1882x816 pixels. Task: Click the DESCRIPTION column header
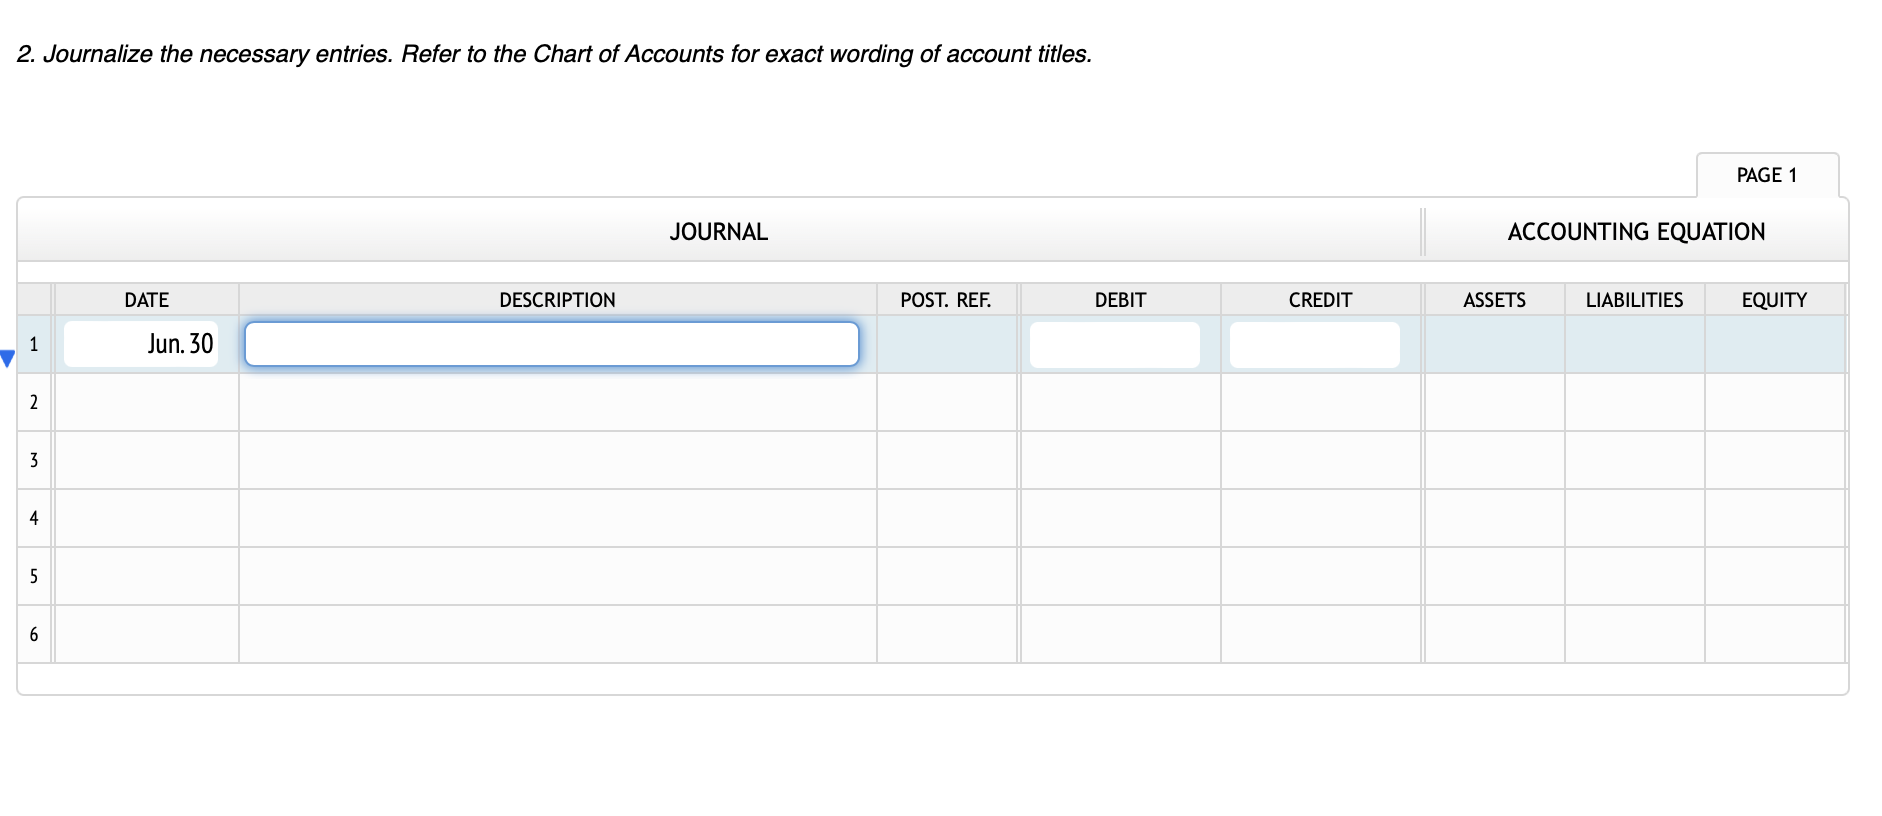(x=557, y=300)
